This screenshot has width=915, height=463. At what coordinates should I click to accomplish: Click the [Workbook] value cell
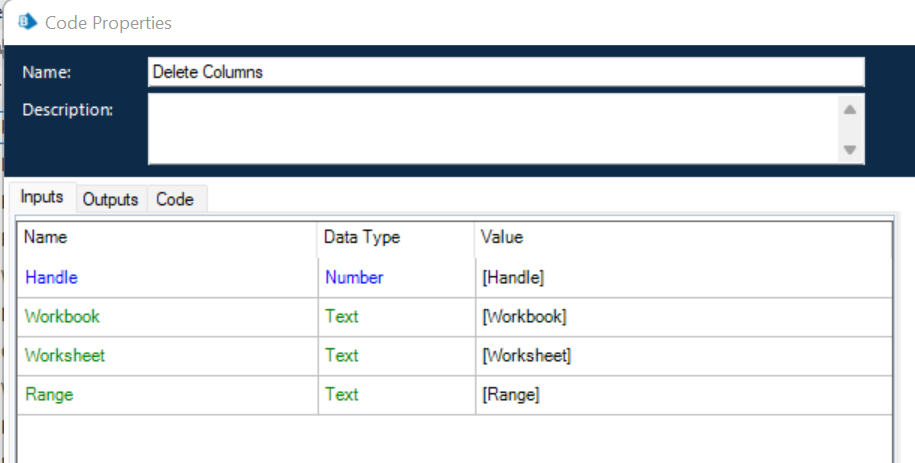(684, 316)
